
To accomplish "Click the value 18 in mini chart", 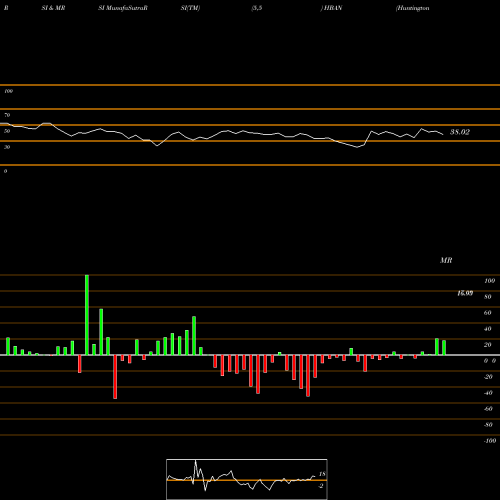I will 322,474.
